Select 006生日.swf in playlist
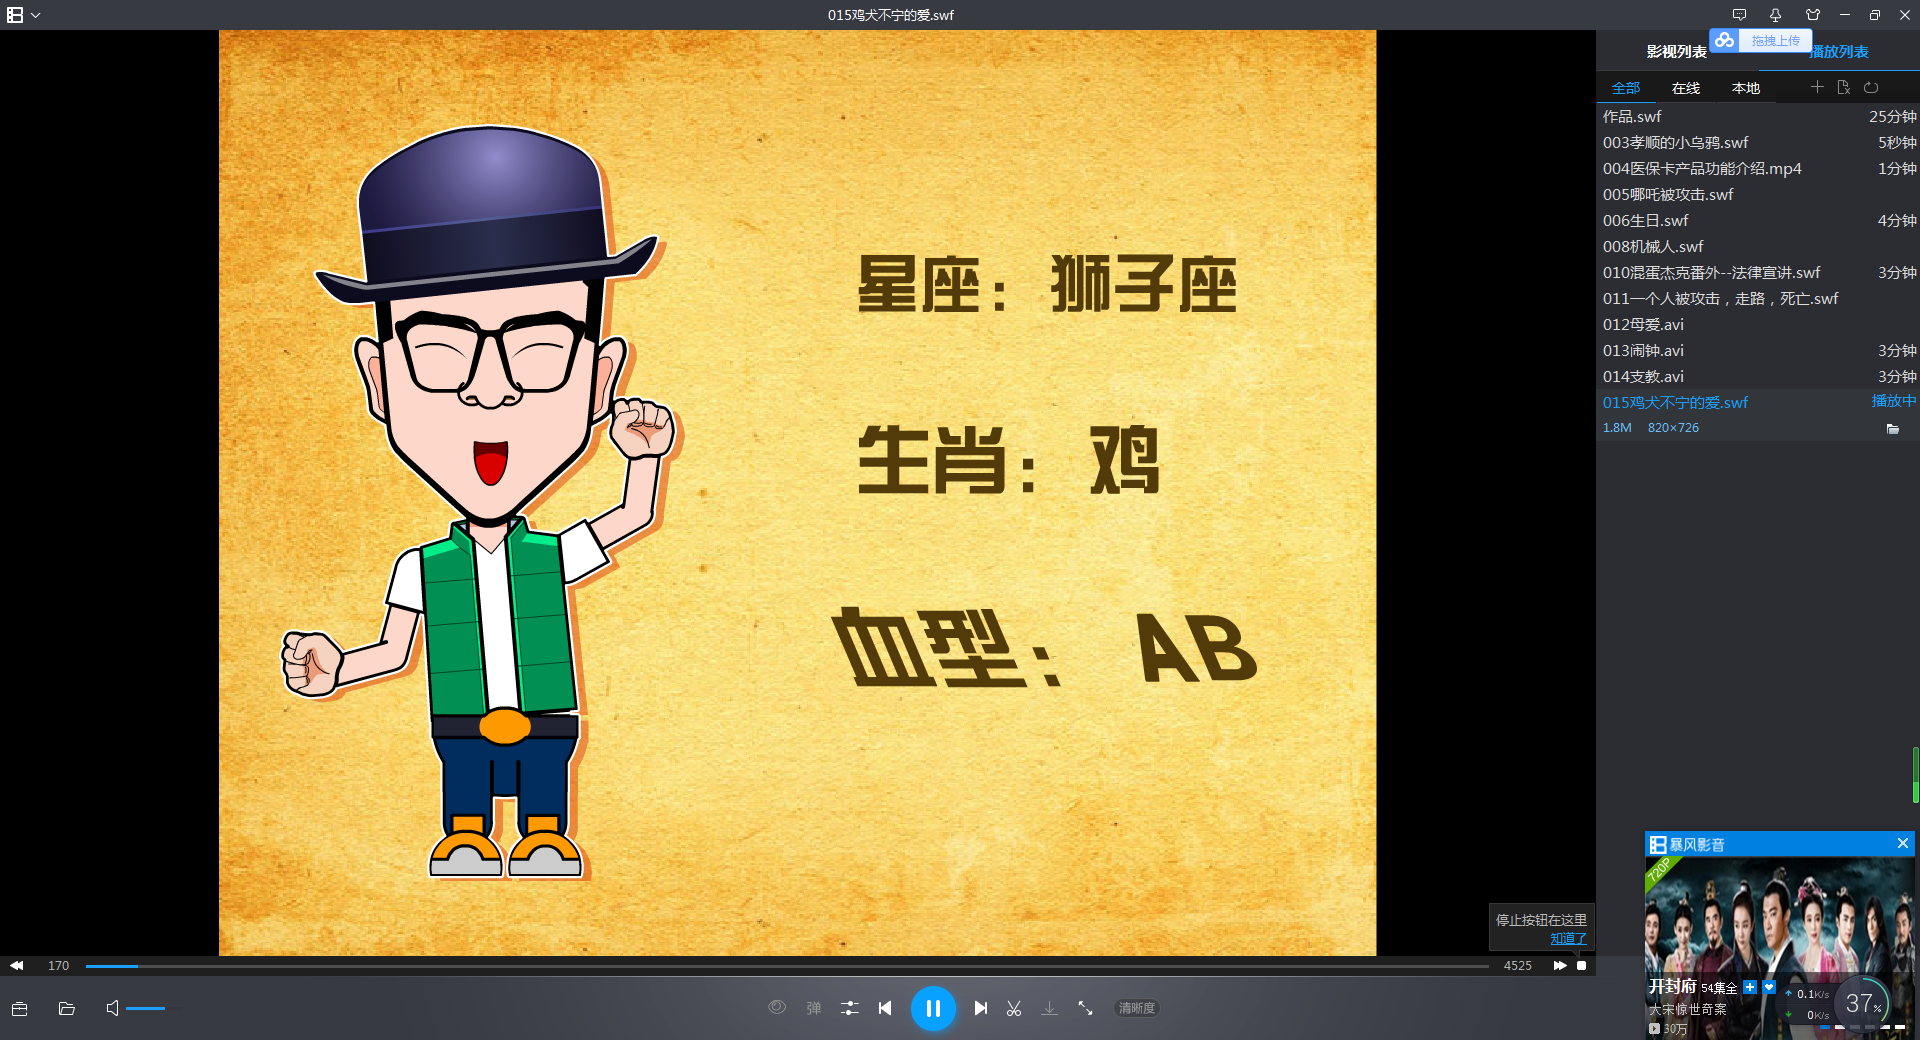The width and height of the screenshot is (1920, 1040). click(1758, 220)
